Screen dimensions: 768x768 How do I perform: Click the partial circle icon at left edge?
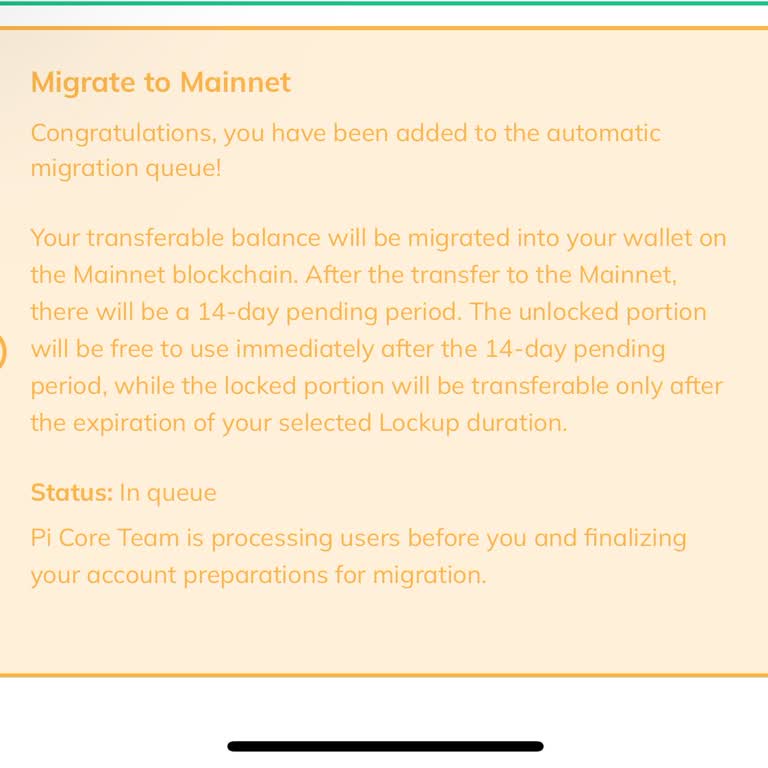pyautogui.click(x=3, y=351)
